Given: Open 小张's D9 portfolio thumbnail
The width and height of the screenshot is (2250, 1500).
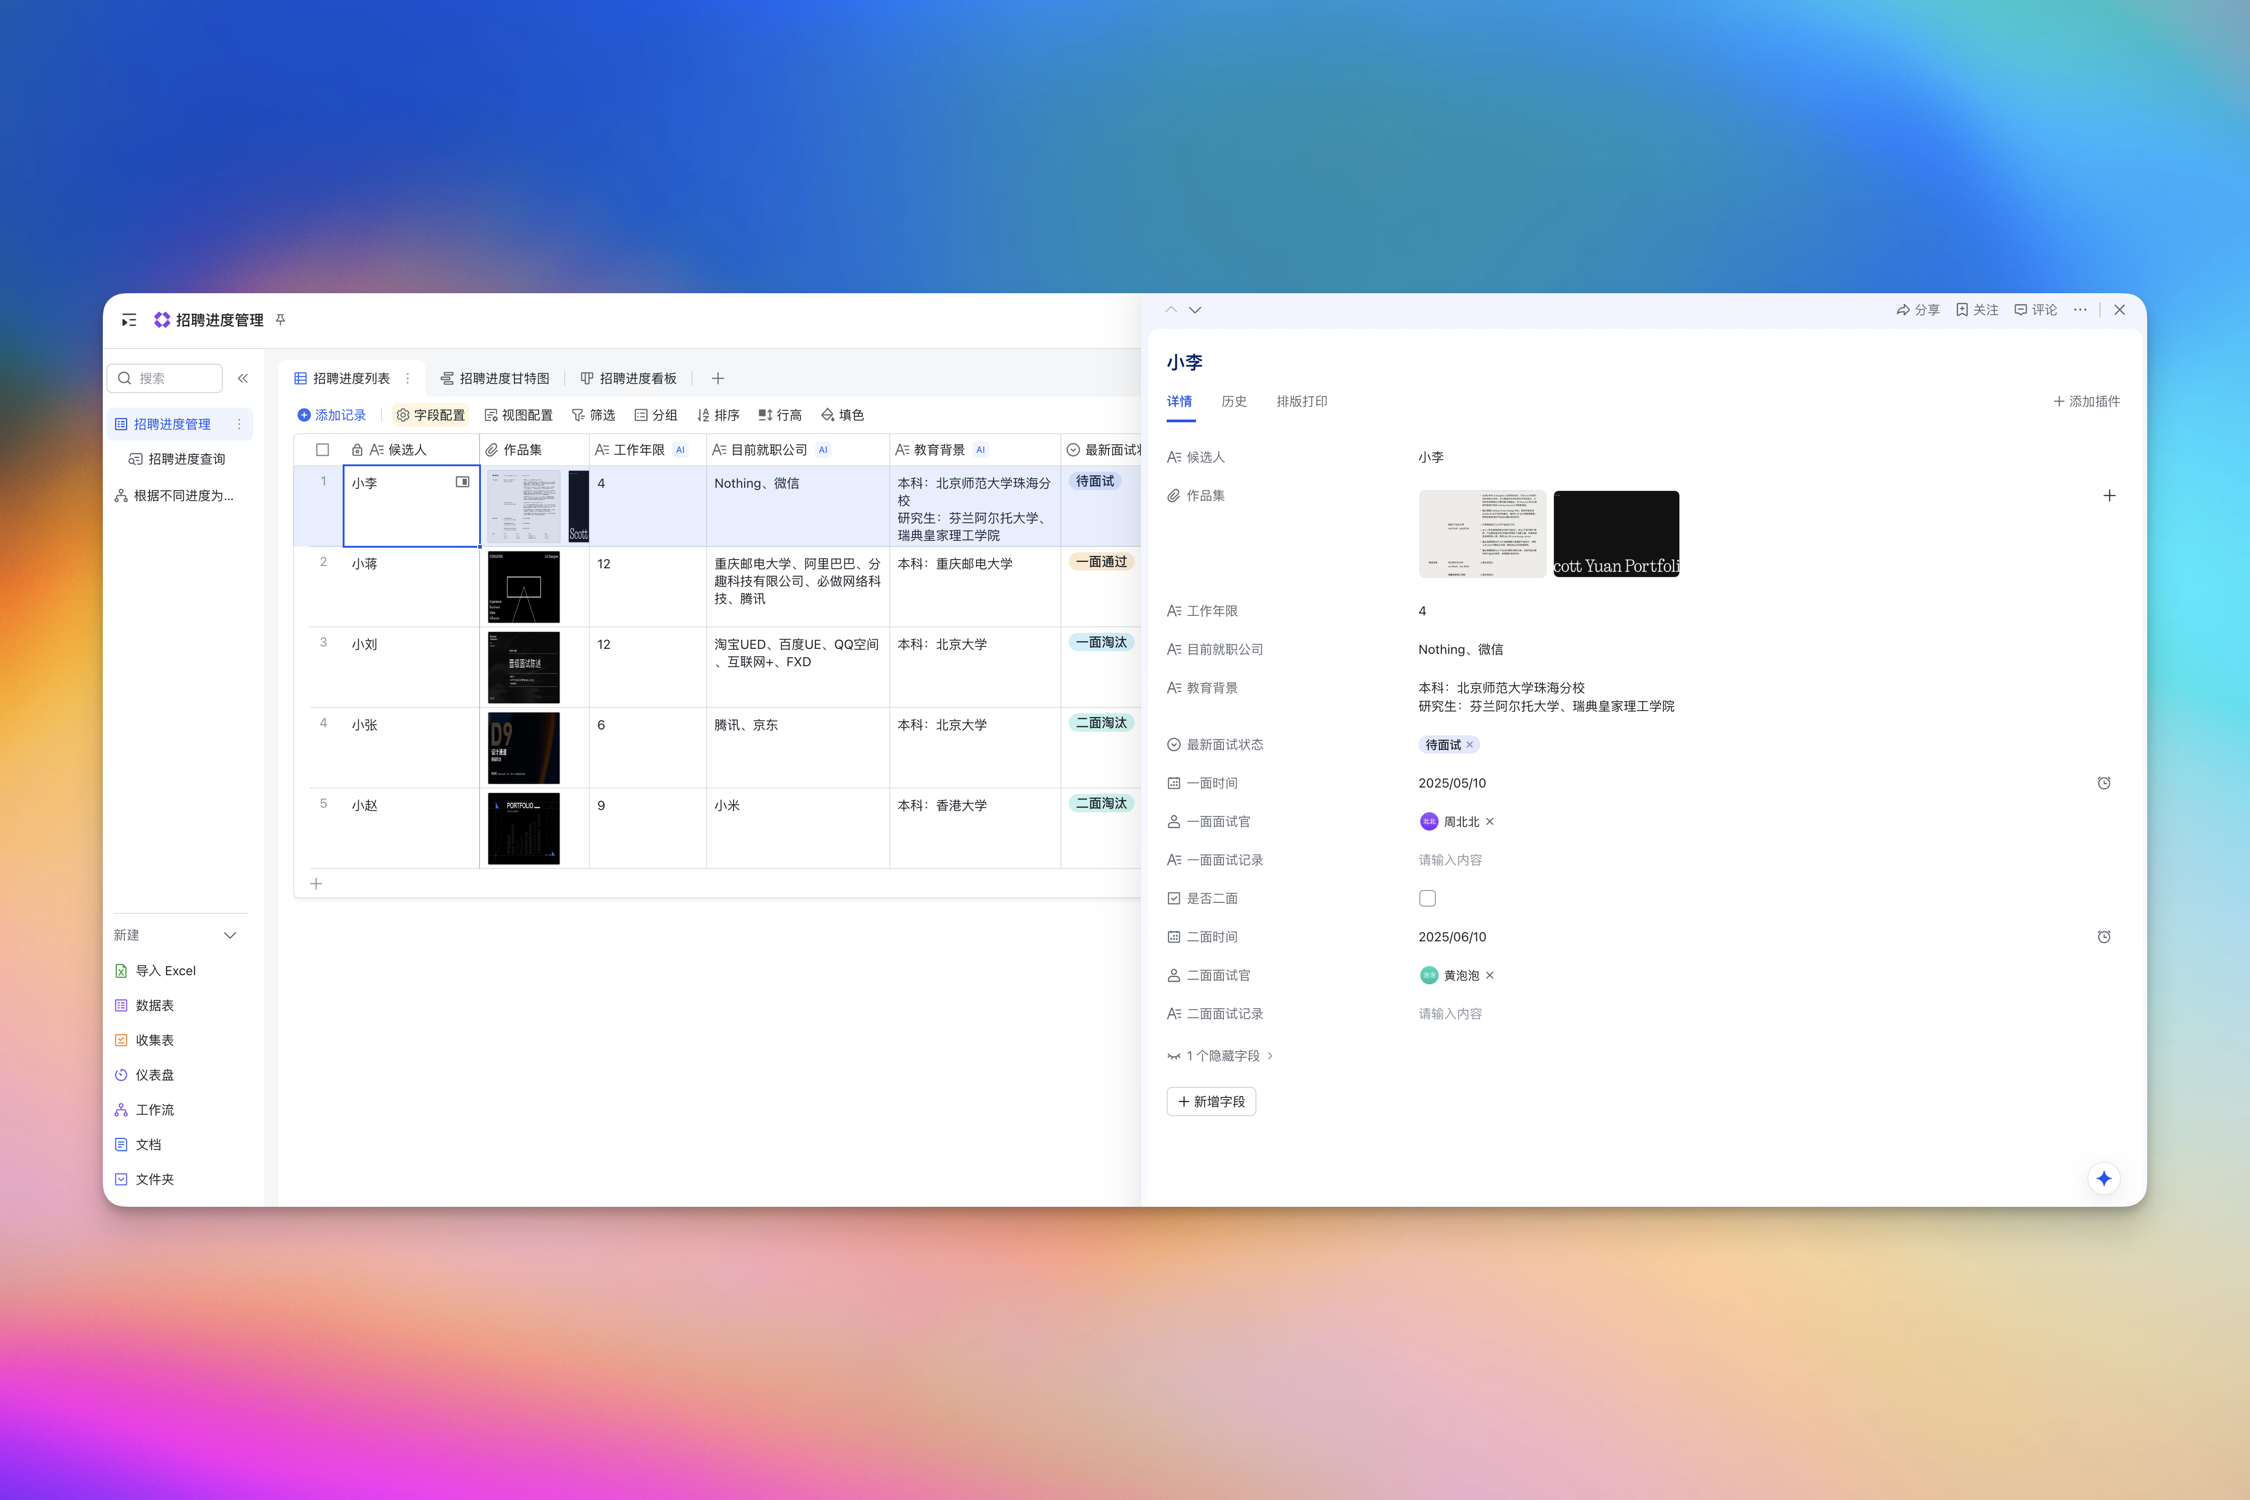Looking at the screenshot, I should point(524,748).
